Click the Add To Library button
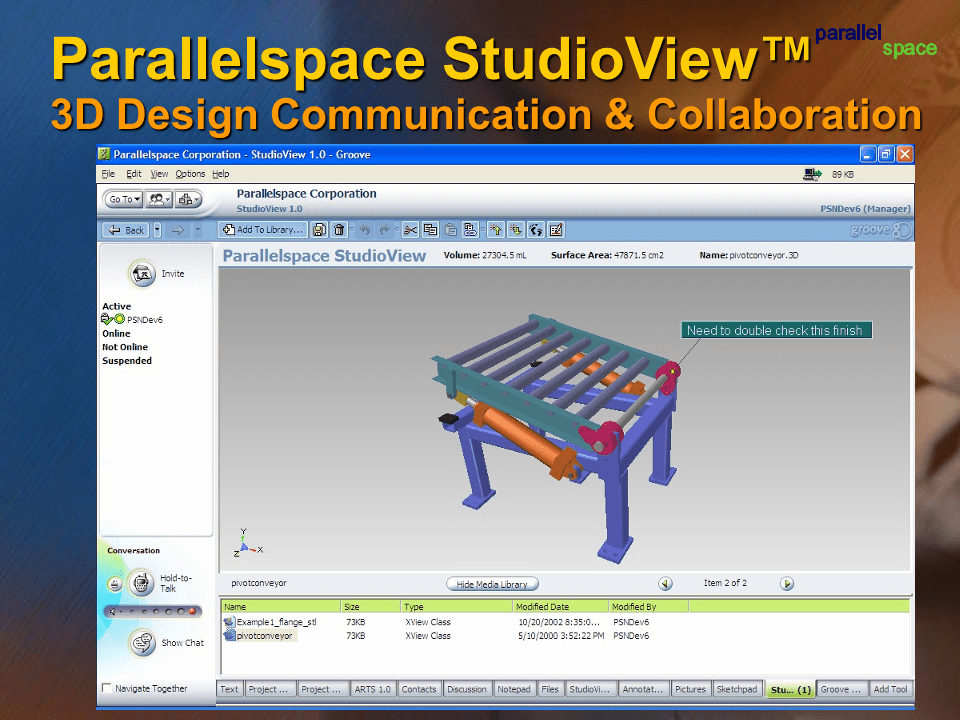 263,230
